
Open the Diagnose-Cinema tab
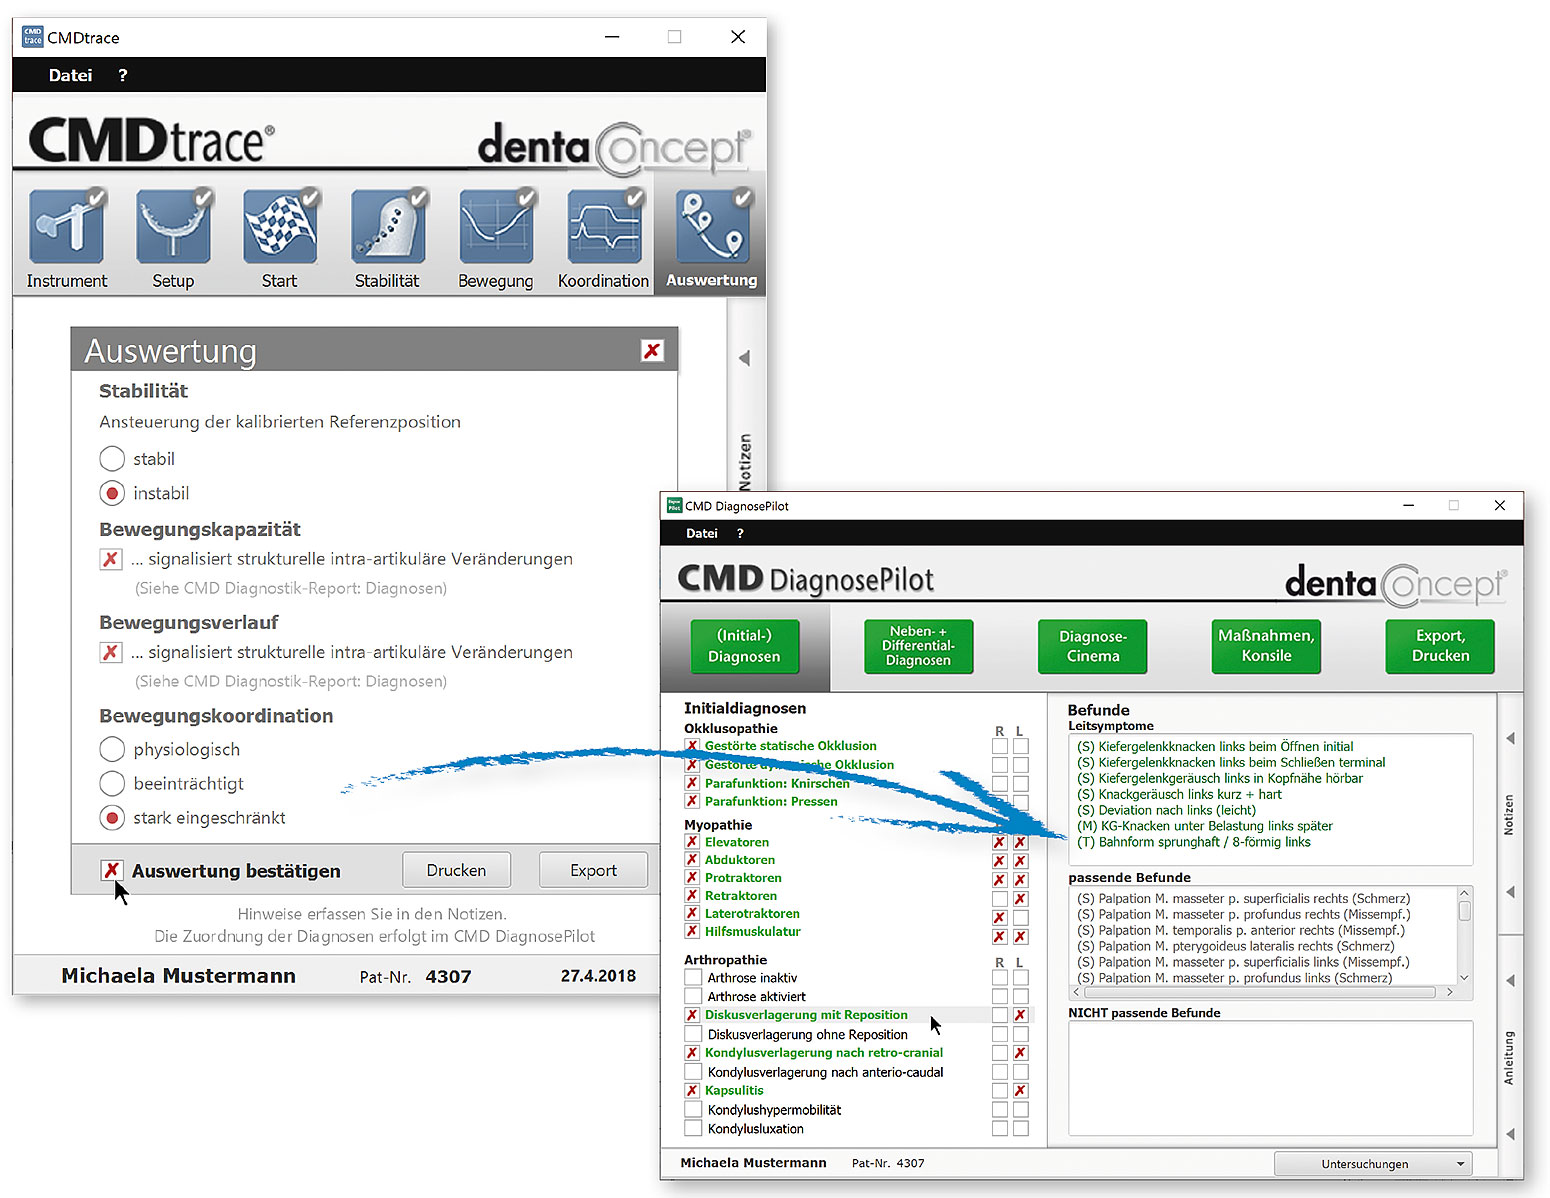click(x=1092, y=646)
